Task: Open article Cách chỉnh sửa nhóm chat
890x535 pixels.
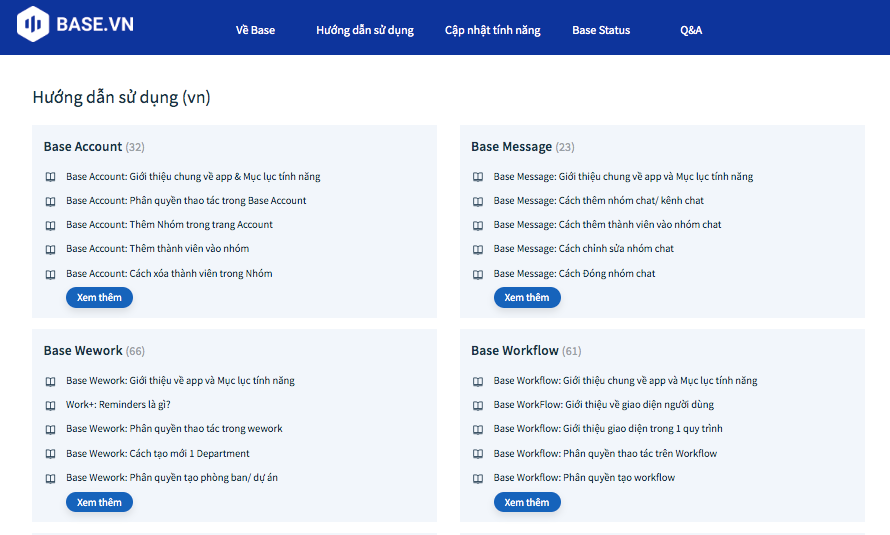Action: click(583, 248)
